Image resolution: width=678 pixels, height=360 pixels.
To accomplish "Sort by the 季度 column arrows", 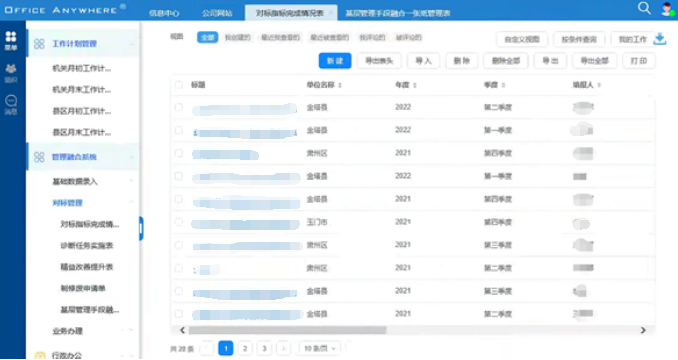I will [504, 85].
